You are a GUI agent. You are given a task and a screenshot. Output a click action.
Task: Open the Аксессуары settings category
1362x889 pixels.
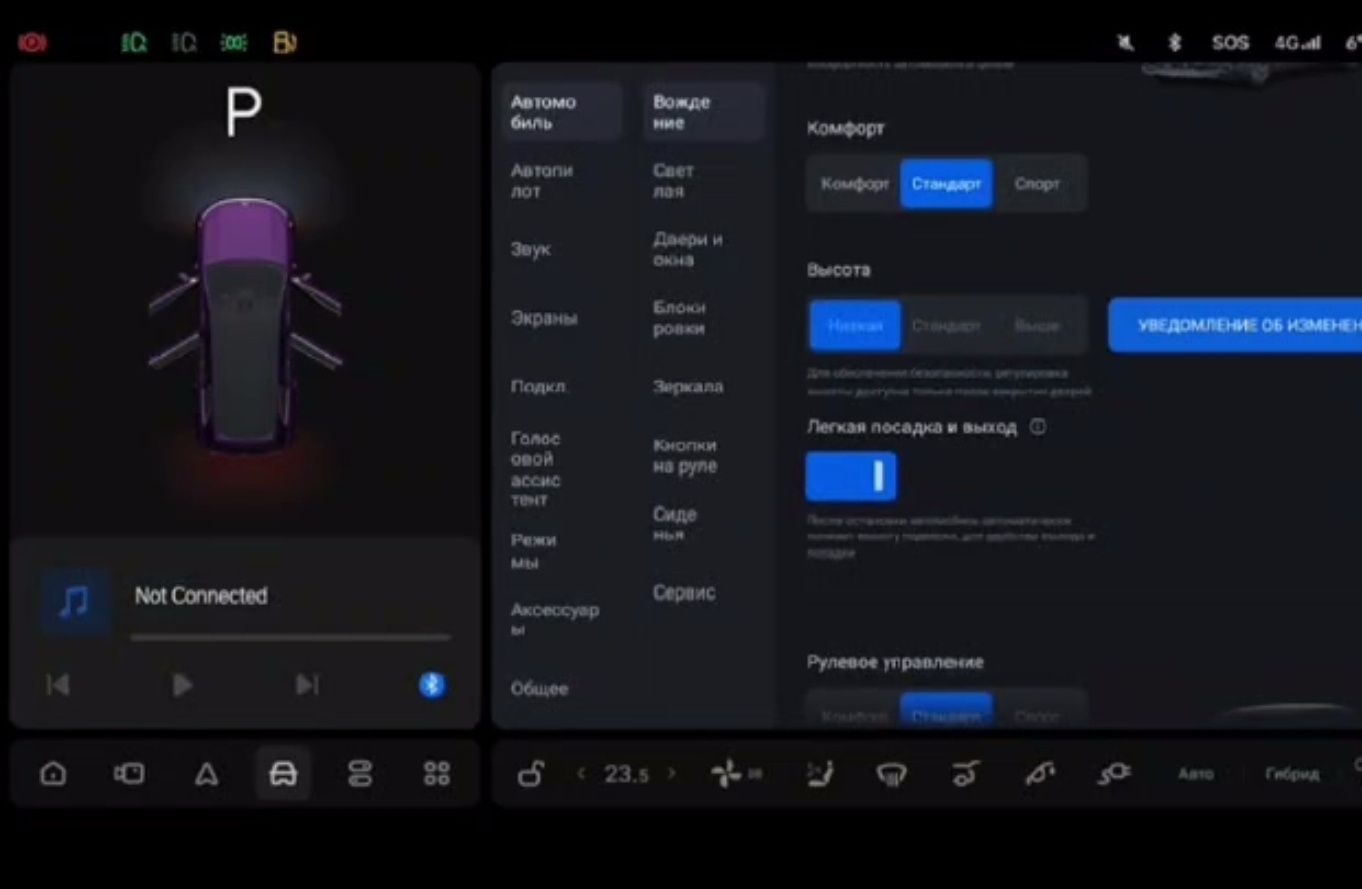pos(555,619)
